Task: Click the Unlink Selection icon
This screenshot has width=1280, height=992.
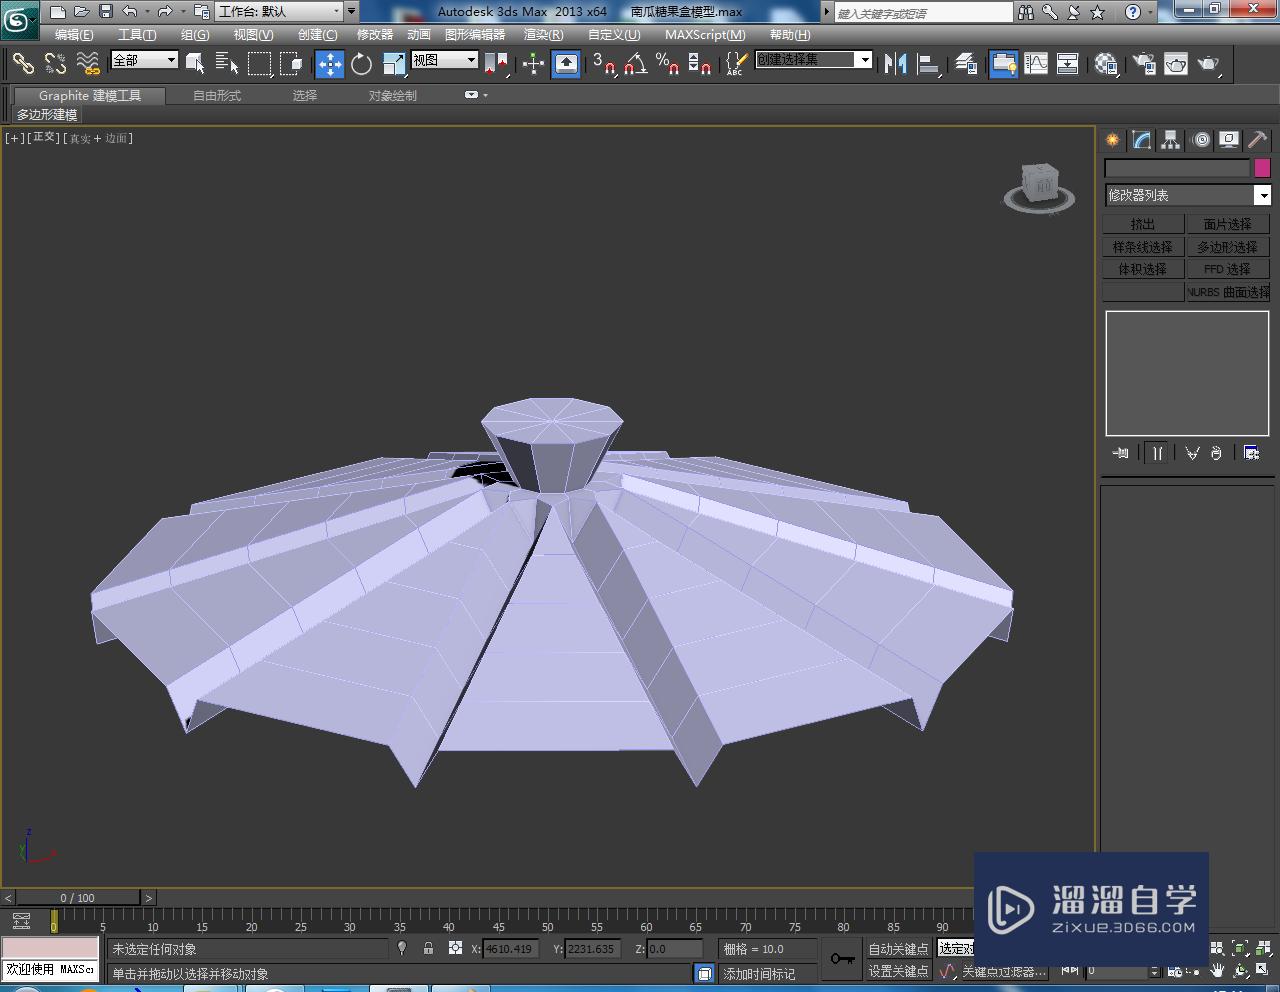Action: (55, 64)
